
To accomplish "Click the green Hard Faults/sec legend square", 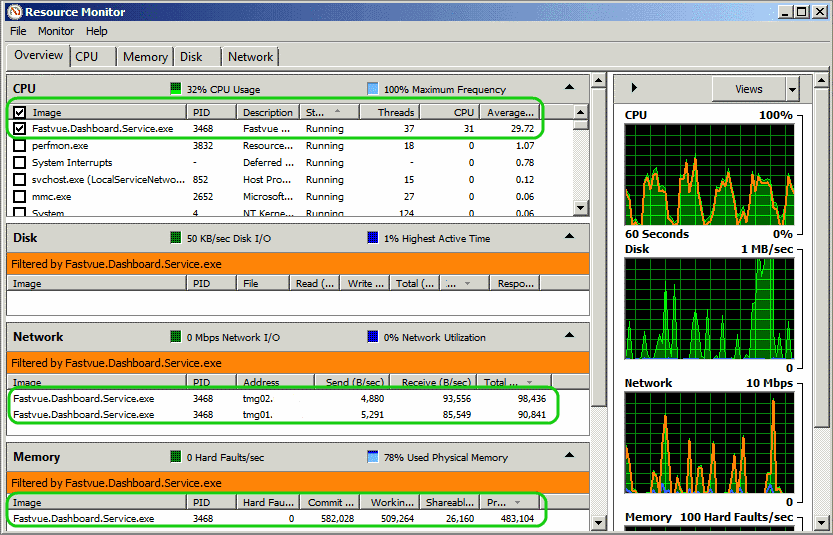I will (x=175, y=456).
